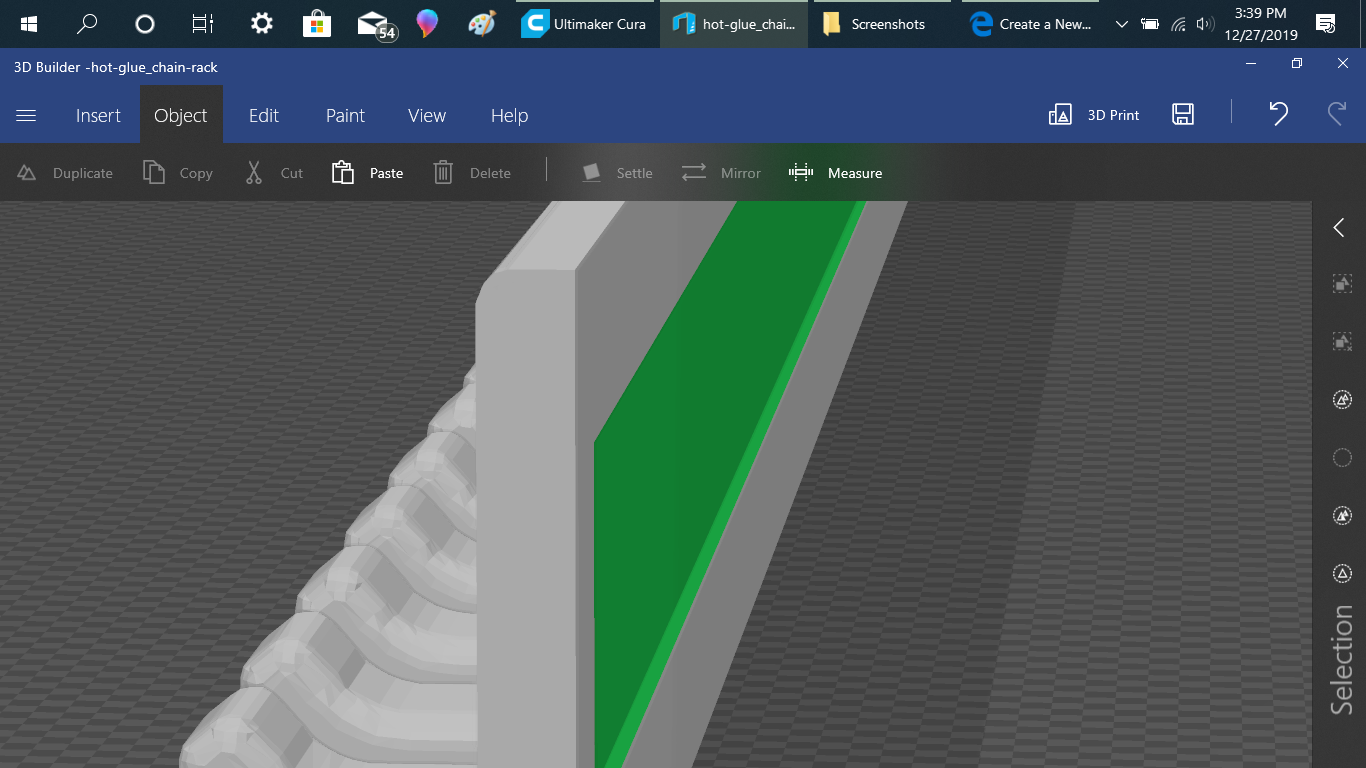
Task: Save the model with the floppy disk icon
Action: [x=1183, y=114]
